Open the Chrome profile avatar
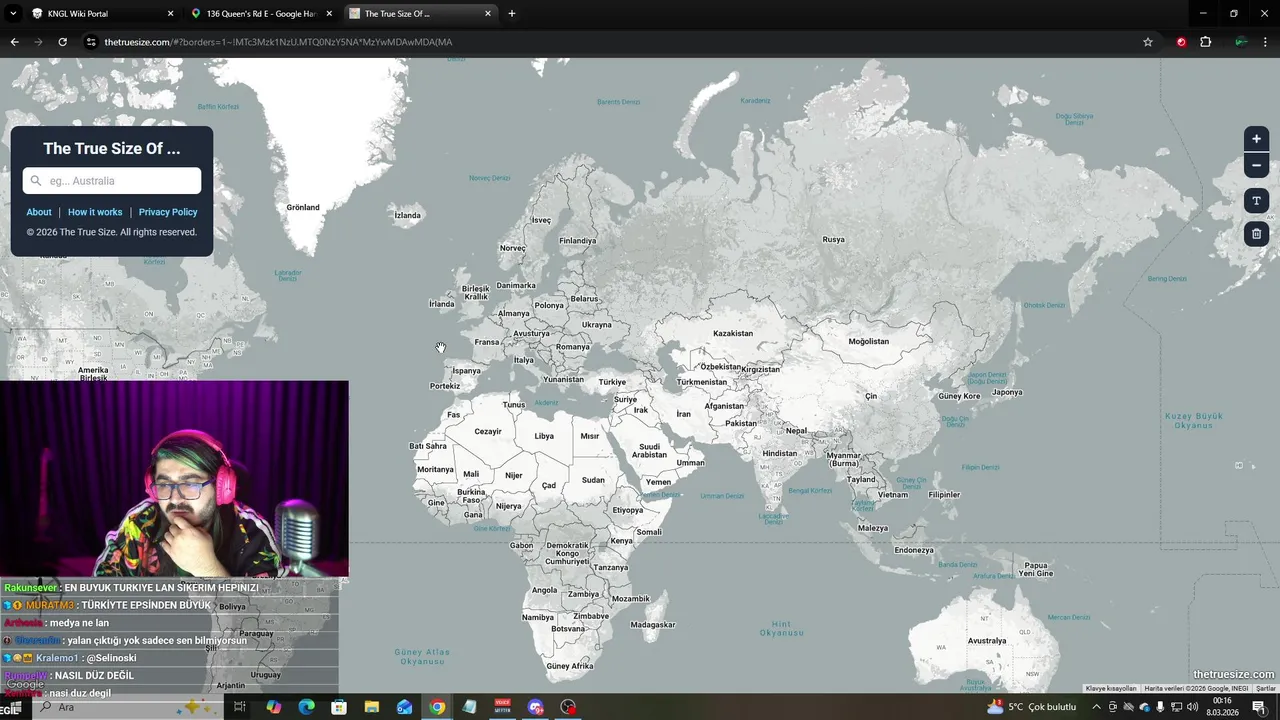 [1241, 42]
